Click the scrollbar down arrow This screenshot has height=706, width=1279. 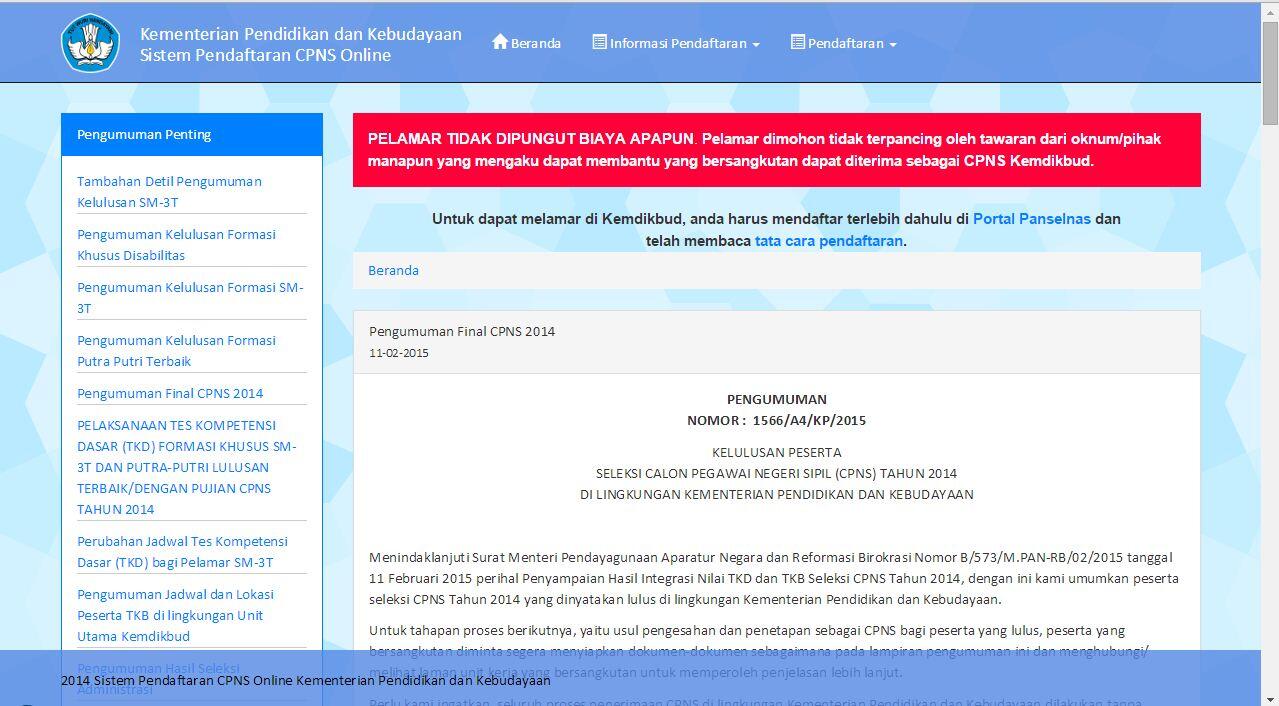pyautogui.click(x=1270, y=697)
